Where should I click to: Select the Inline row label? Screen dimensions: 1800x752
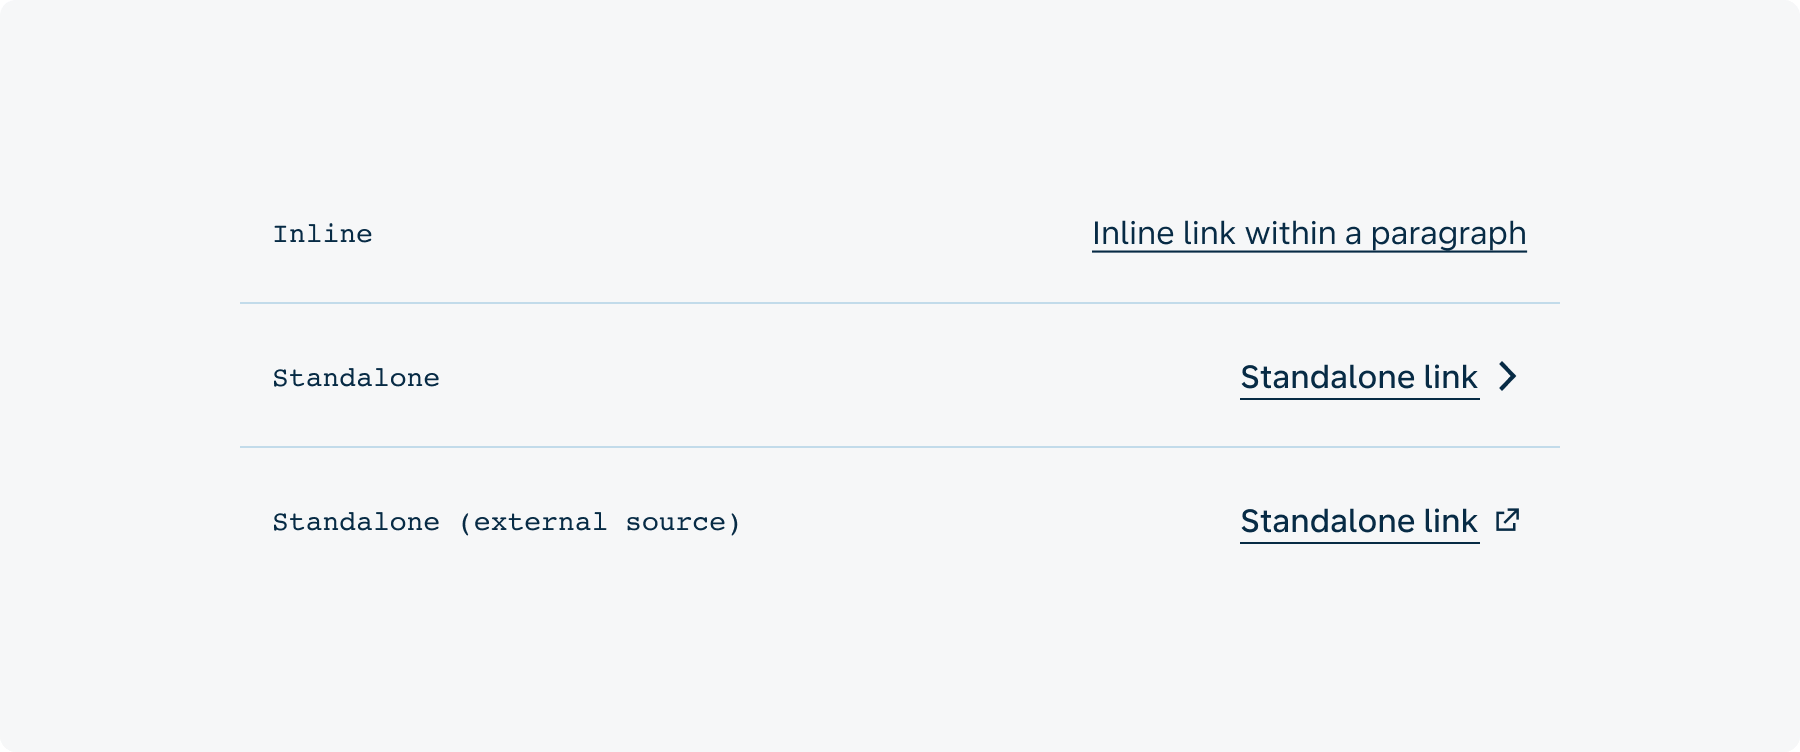[322, 234]
